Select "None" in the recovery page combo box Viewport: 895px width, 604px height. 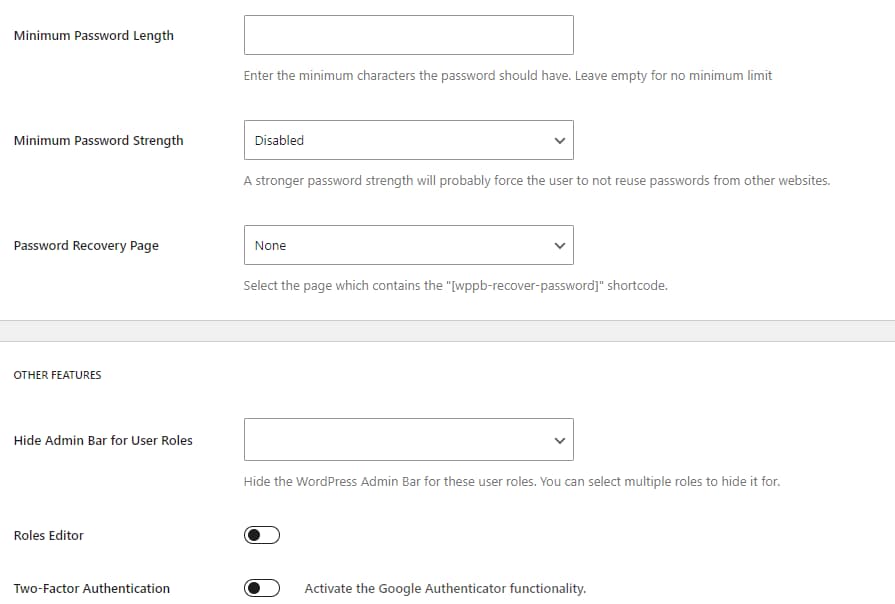[408, 245]
